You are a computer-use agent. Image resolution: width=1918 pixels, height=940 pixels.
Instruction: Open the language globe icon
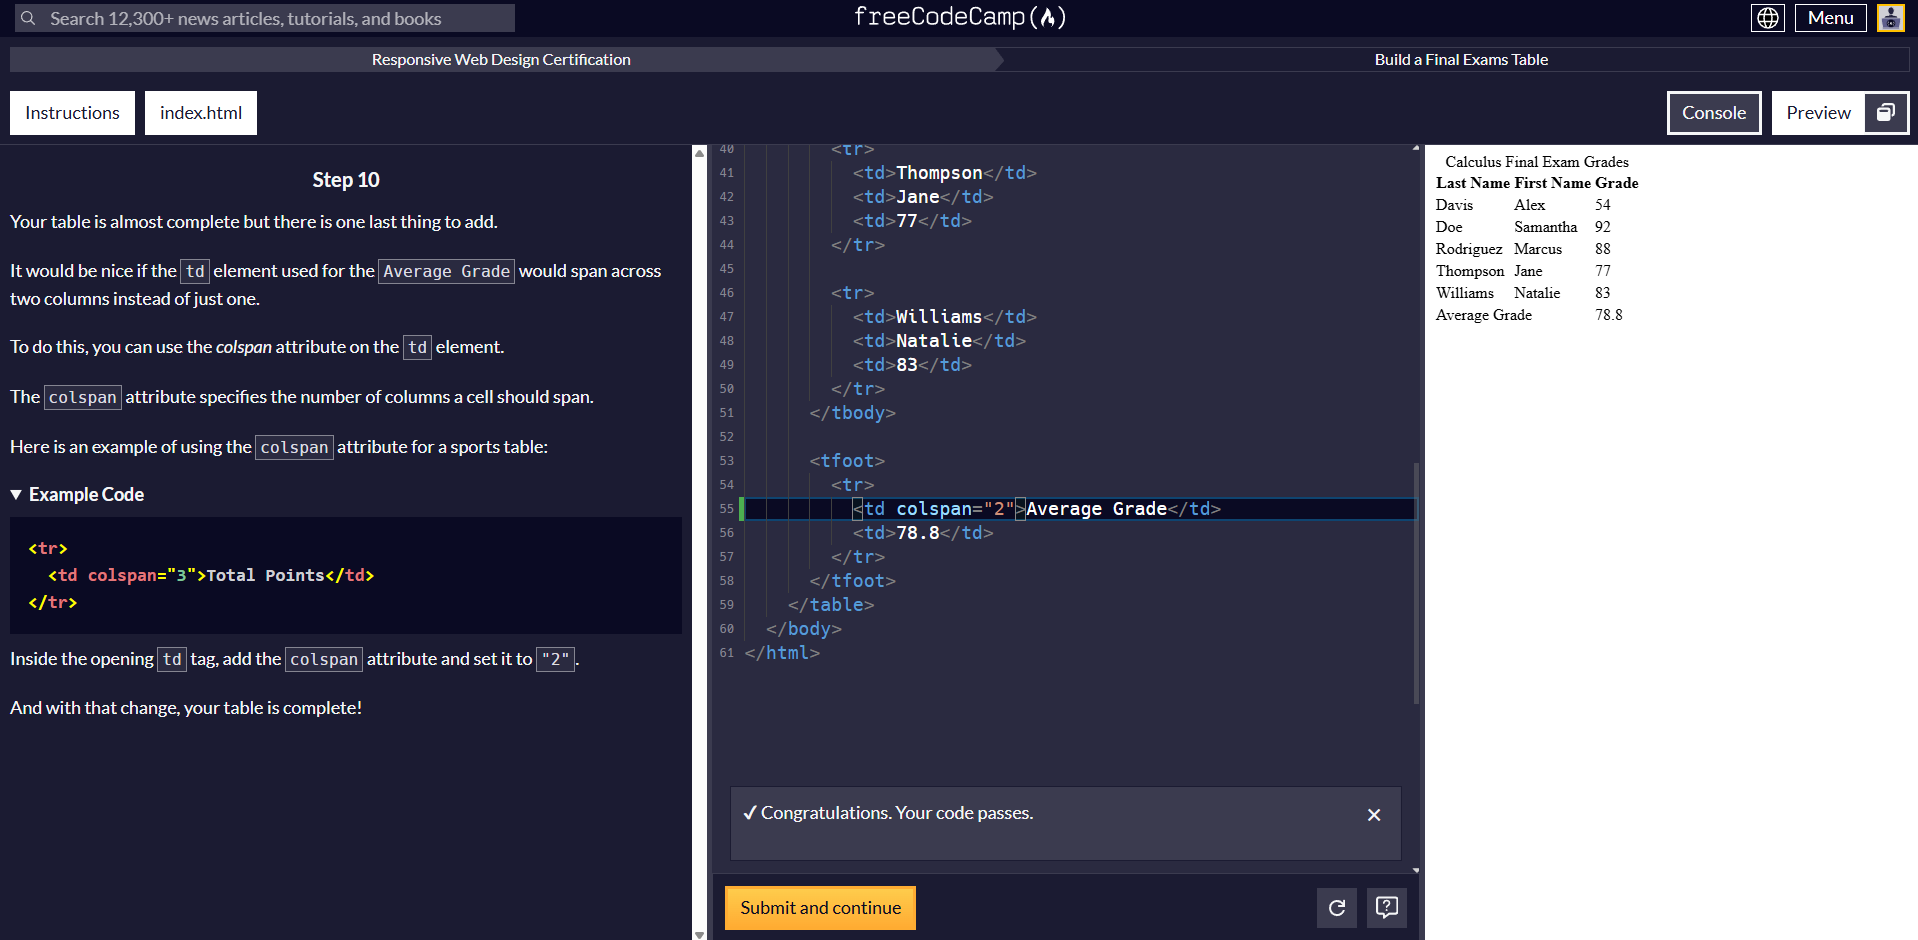1768,18
